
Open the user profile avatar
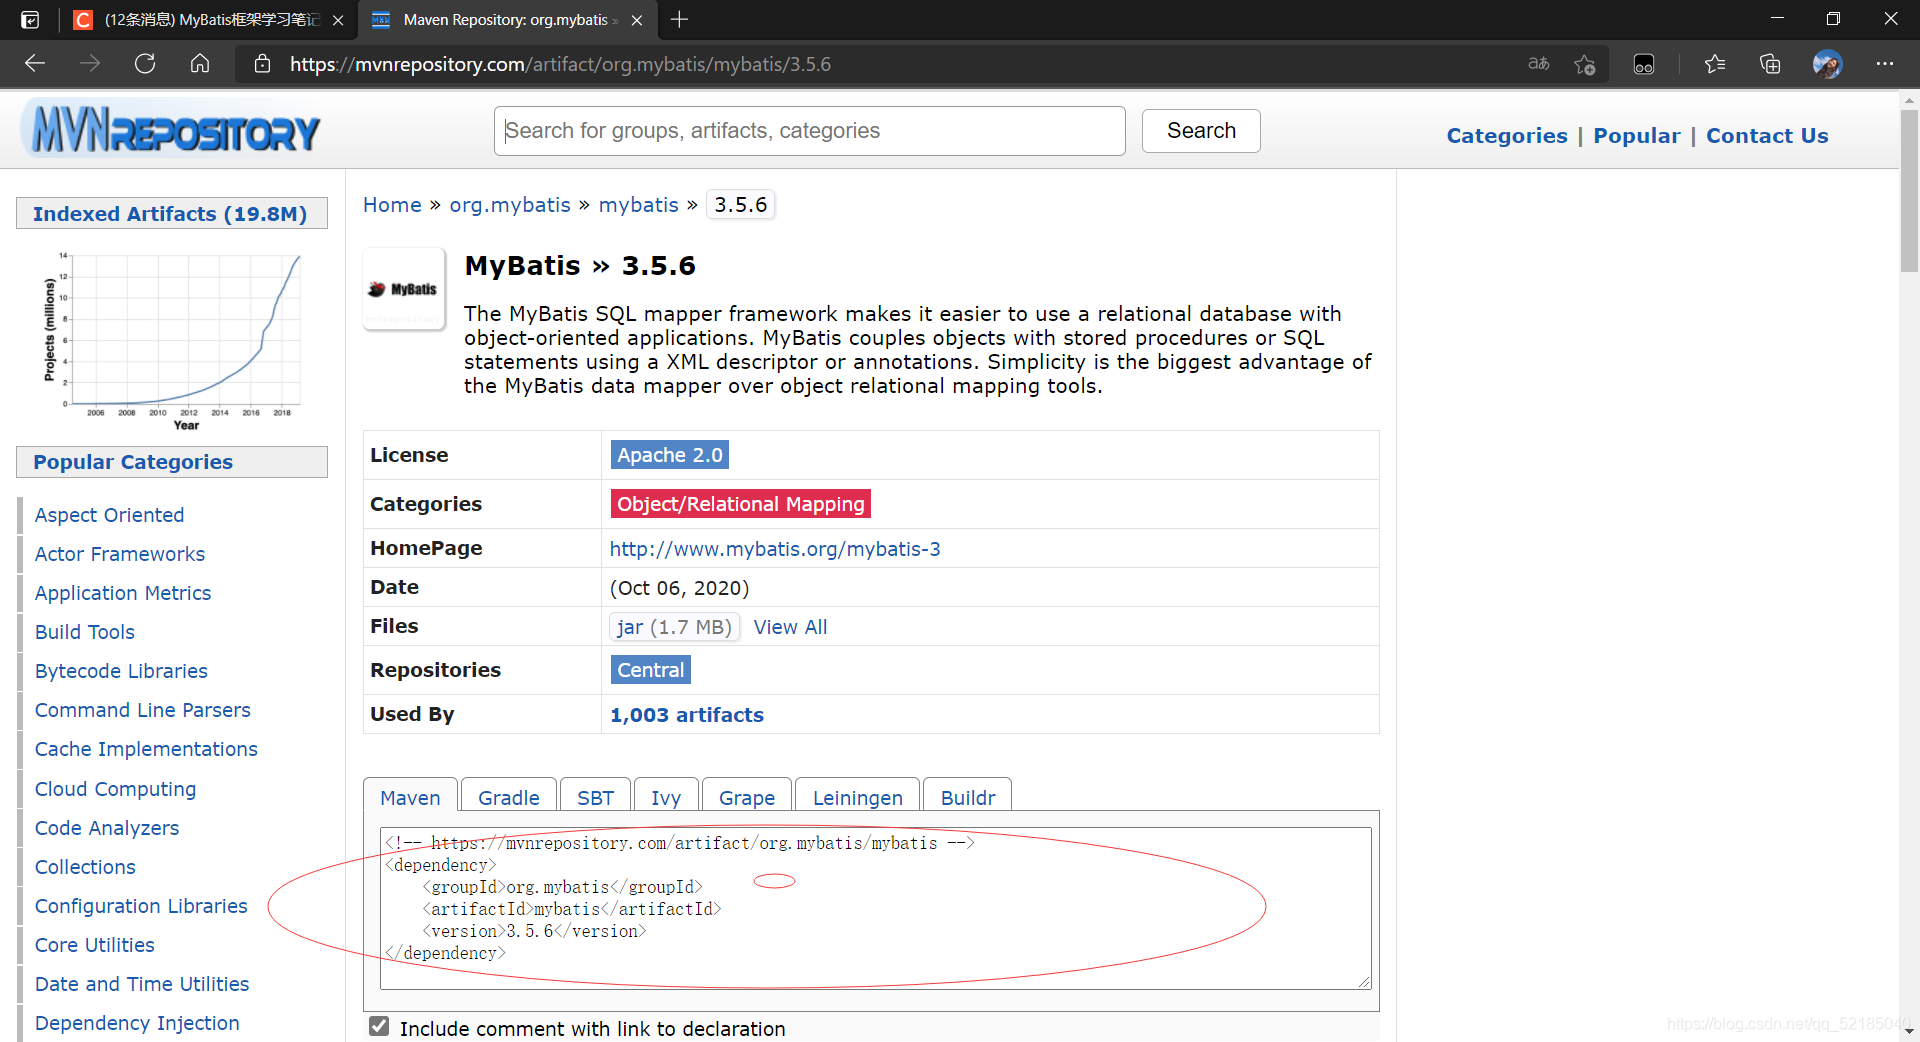[1827, 64]
